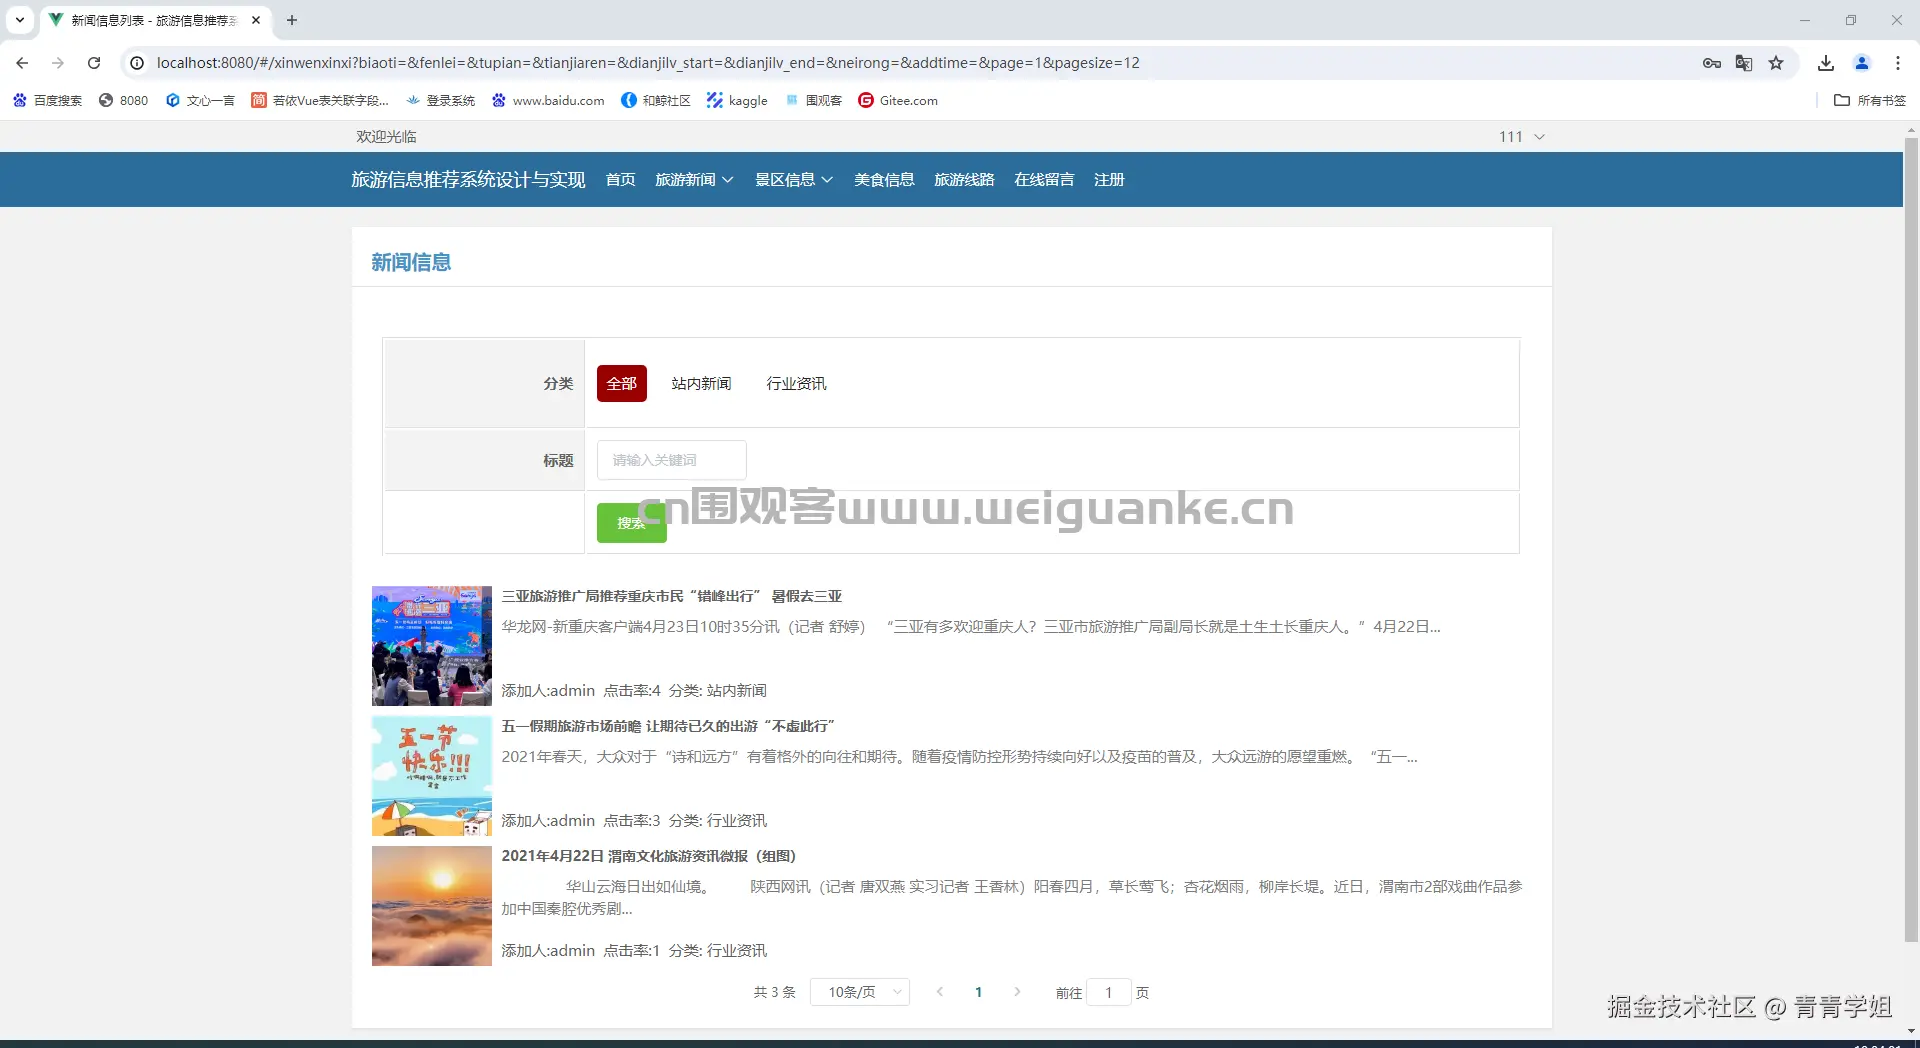Click the browser forward arrow
The image size is (1920, 1048).
(58, 63)
